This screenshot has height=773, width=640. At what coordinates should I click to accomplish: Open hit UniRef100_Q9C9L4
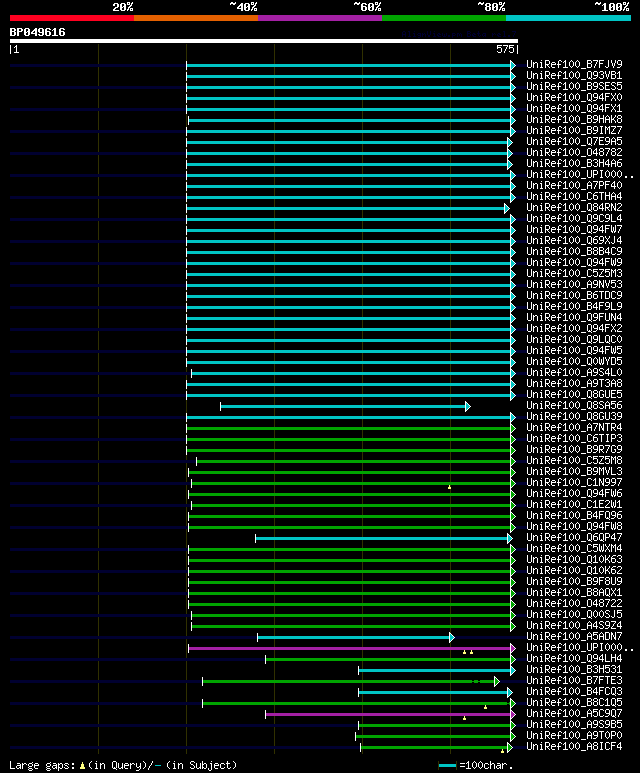(574, 218)
